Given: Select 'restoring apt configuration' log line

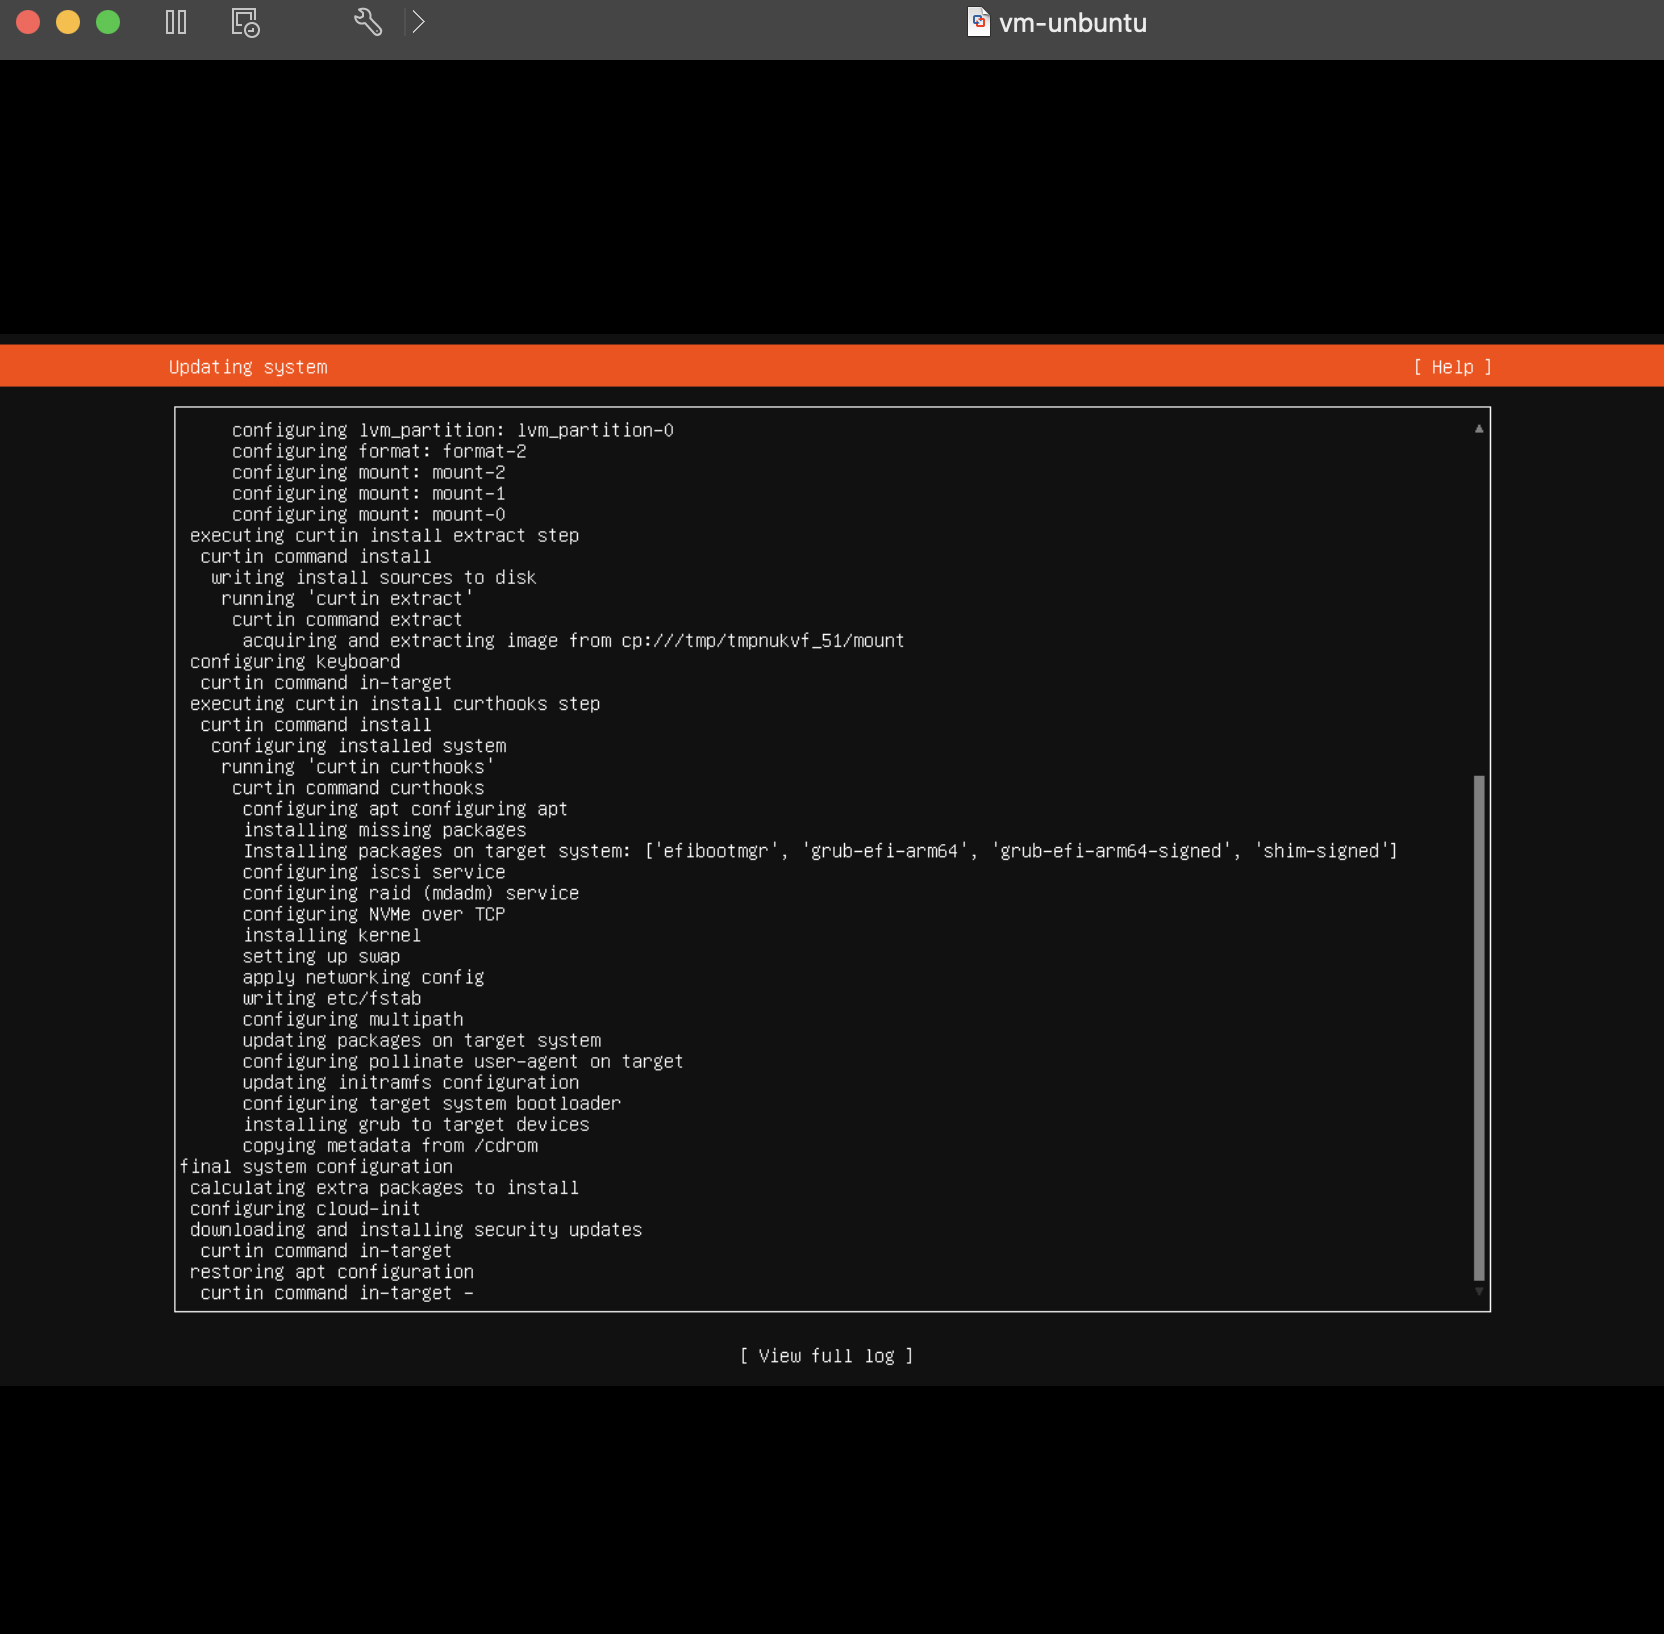Looking at the screenshot, I should (332, 1272).
